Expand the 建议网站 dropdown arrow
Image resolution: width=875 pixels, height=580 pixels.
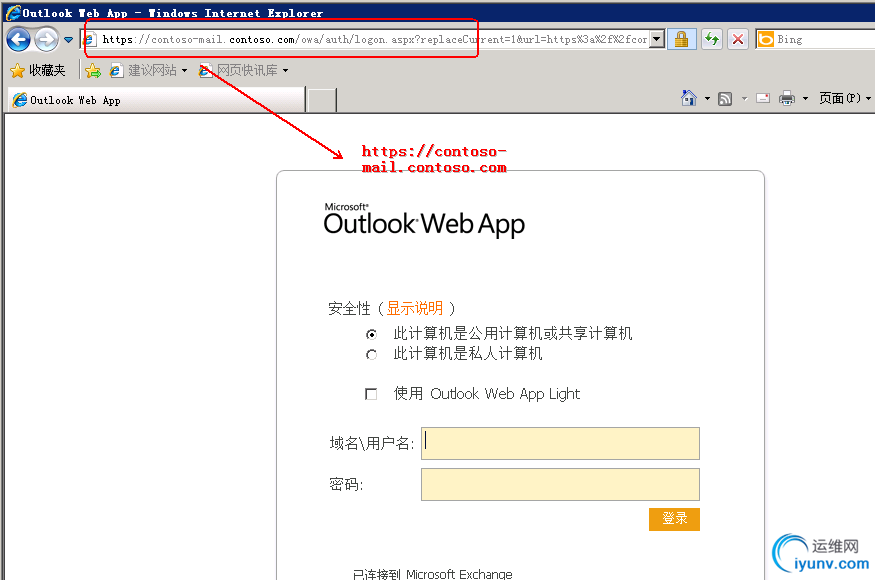[184, 71]
